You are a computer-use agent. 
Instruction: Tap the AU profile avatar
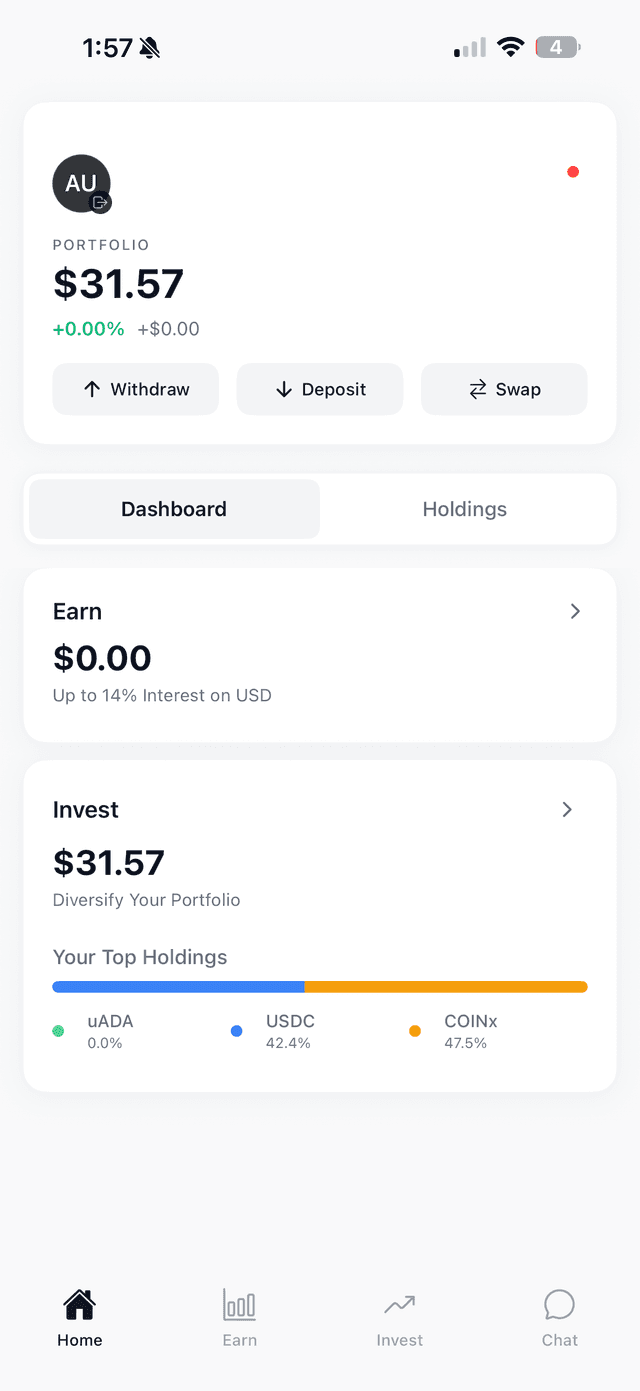pyautogui.click(x=79, y=182)
